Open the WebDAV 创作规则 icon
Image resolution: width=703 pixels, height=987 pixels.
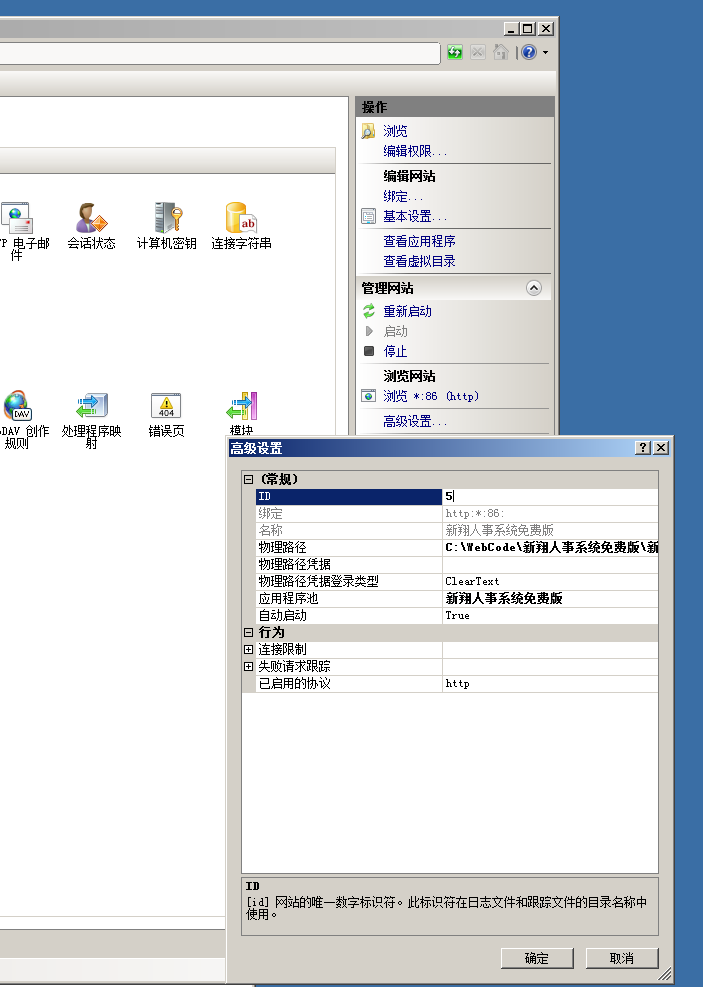18,407
